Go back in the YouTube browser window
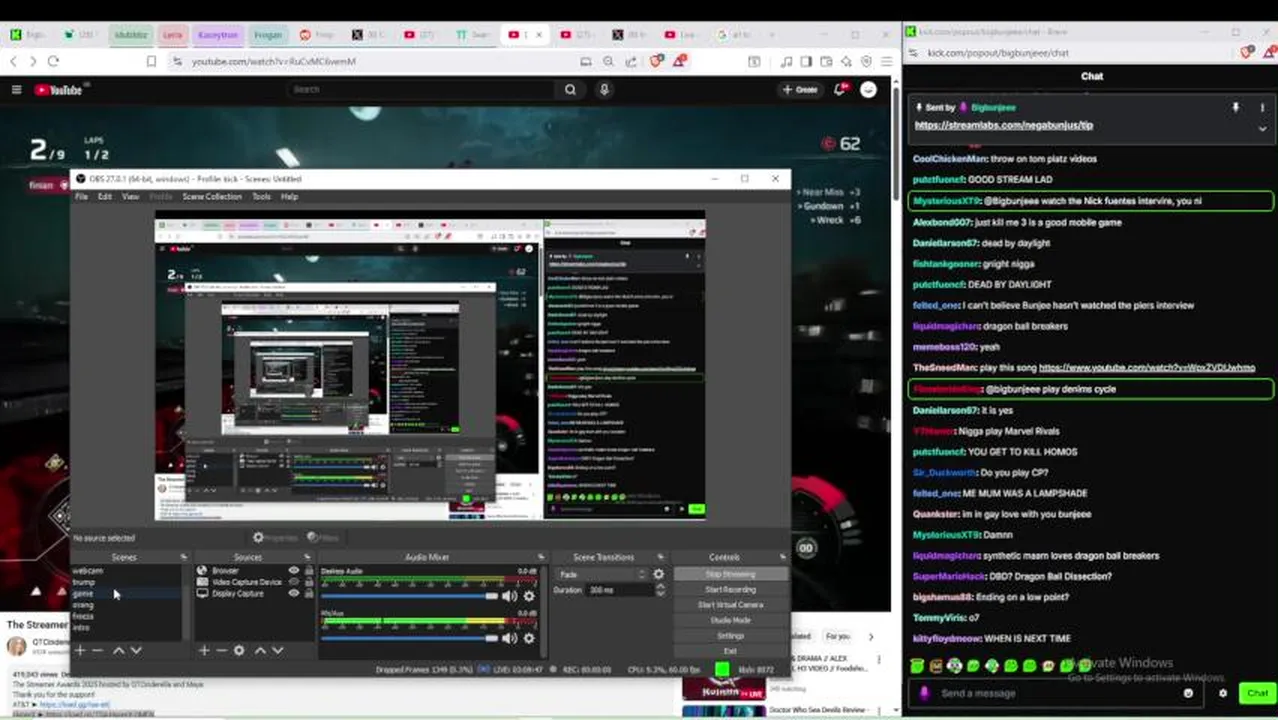Image resolution: width=1278 pixels, height=720 pixels. pyautogui.click(x=13, y=61)
